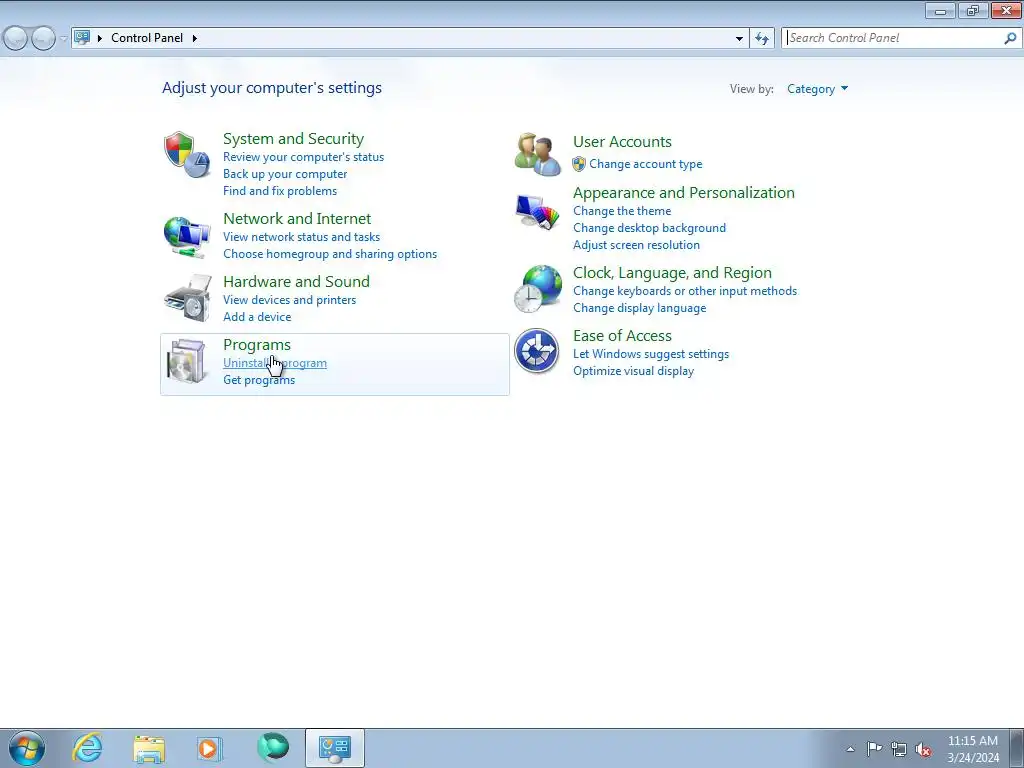1024x768 pixels.
Task: Click Let Windows suggest settings
Action: pyautogui.click(x=650, y=354)
